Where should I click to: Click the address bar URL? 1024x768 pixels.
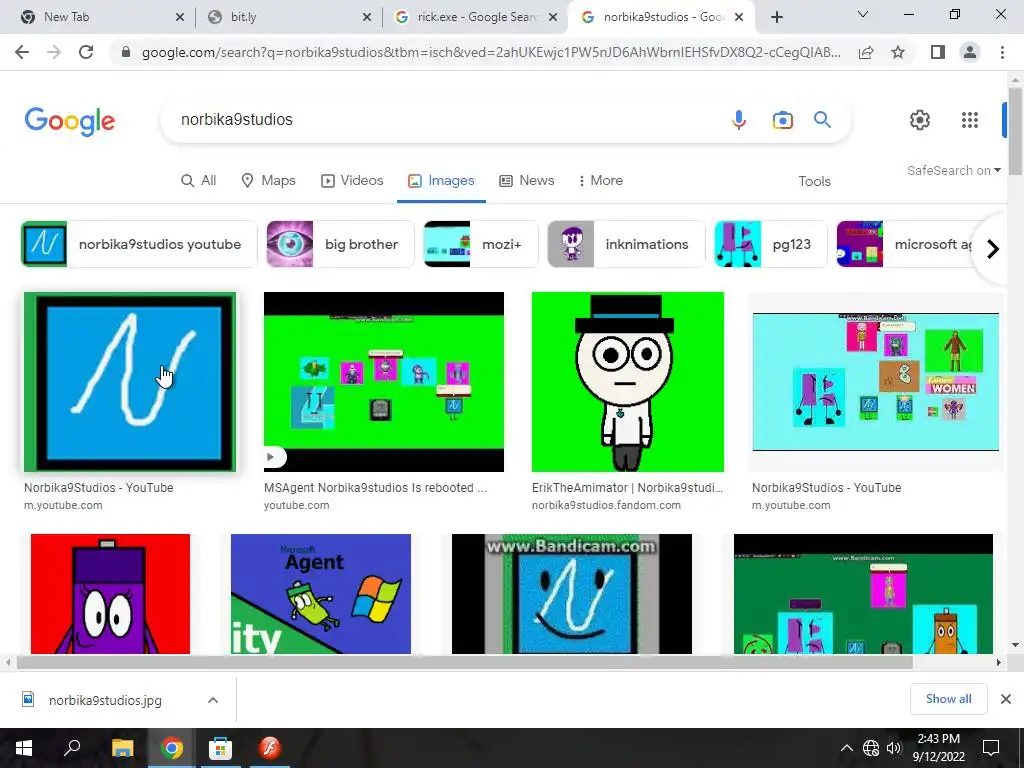click(x=491, y=52)
